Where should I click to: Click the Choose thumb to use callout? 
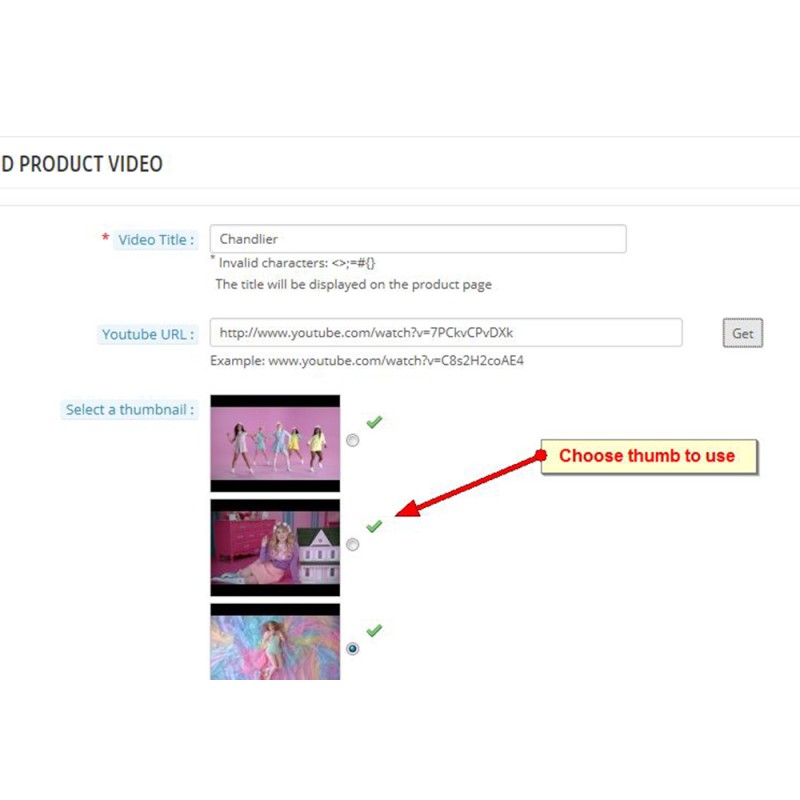(649, 456)
